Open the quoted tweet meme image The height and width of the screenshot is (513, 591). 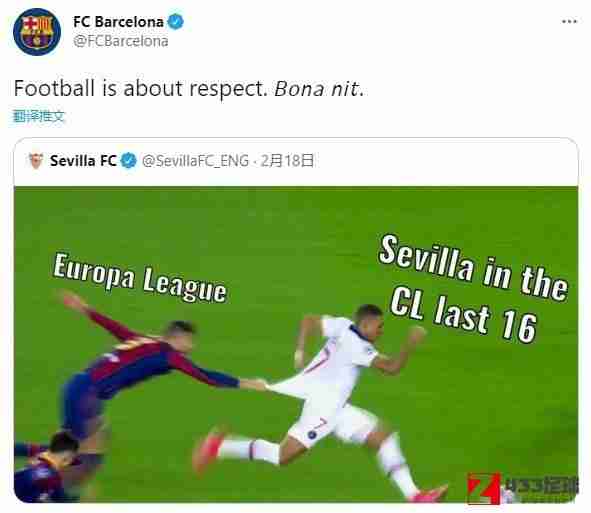296,345
